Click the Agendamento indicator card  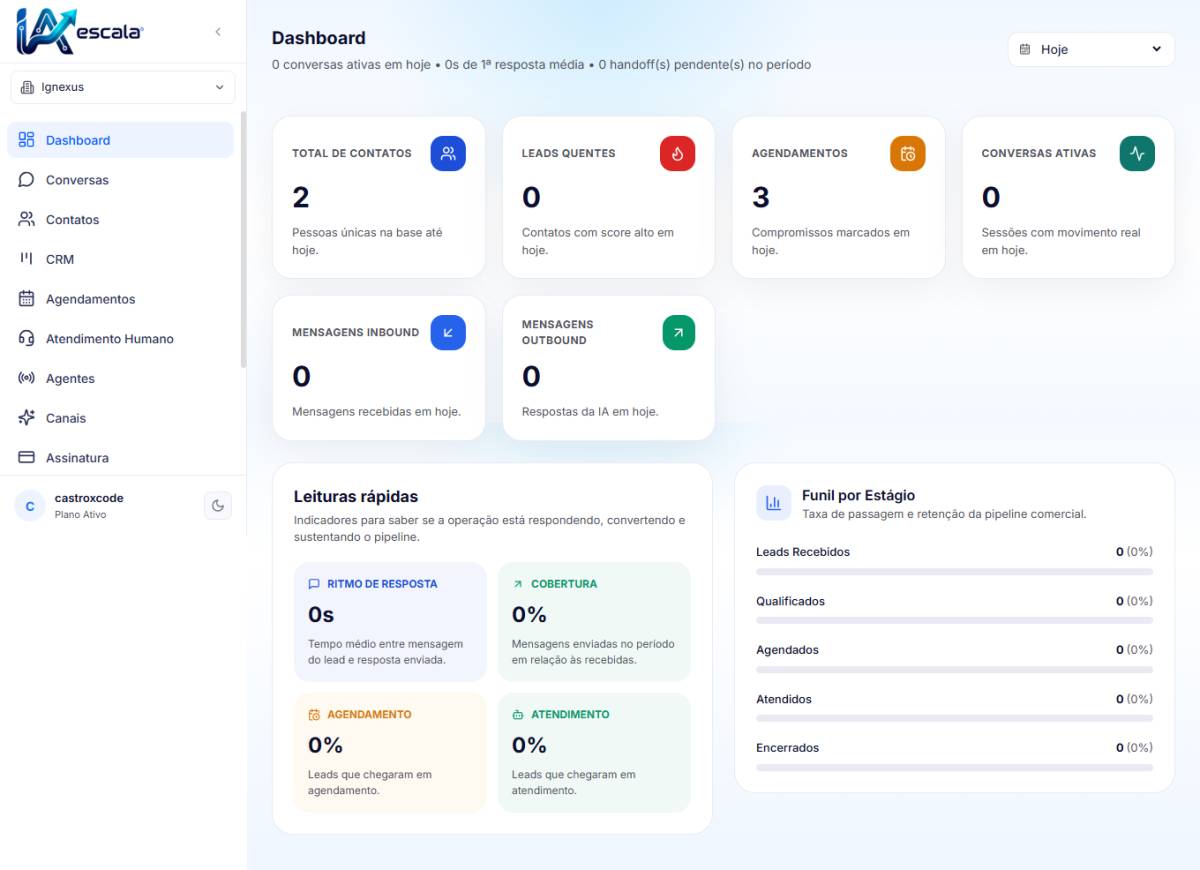tap(390, 752)
